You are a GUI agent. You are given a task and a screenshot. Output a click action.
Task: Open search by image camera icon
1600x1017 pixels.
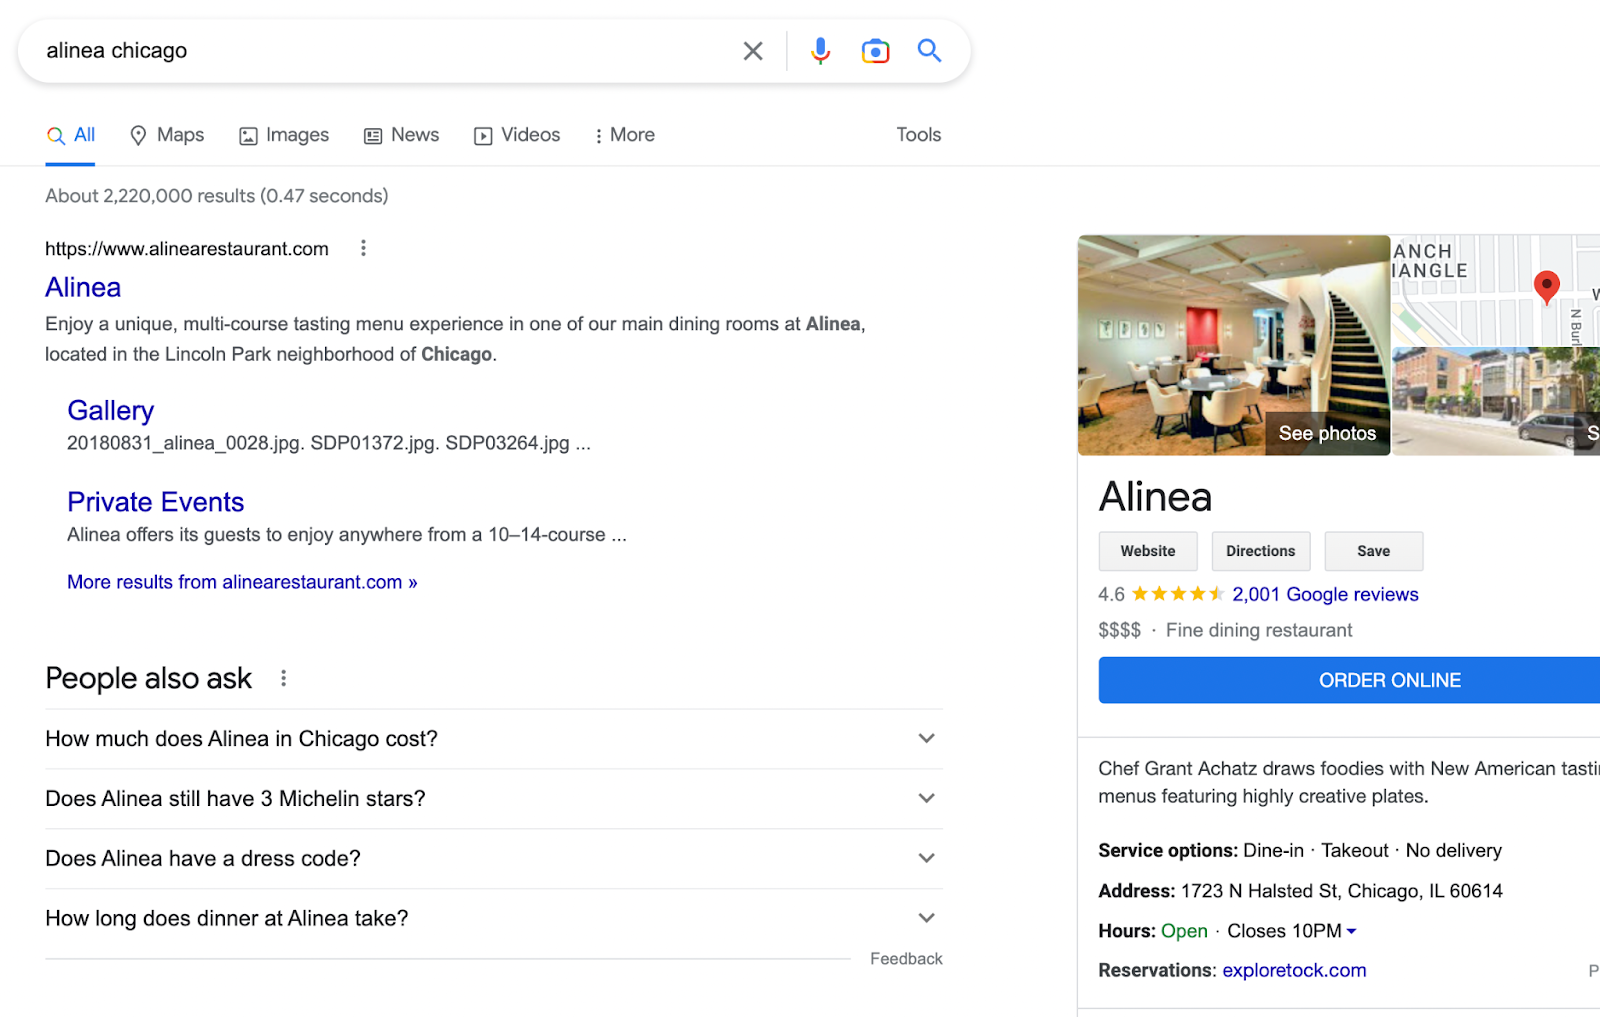click(x=875, y=51)
